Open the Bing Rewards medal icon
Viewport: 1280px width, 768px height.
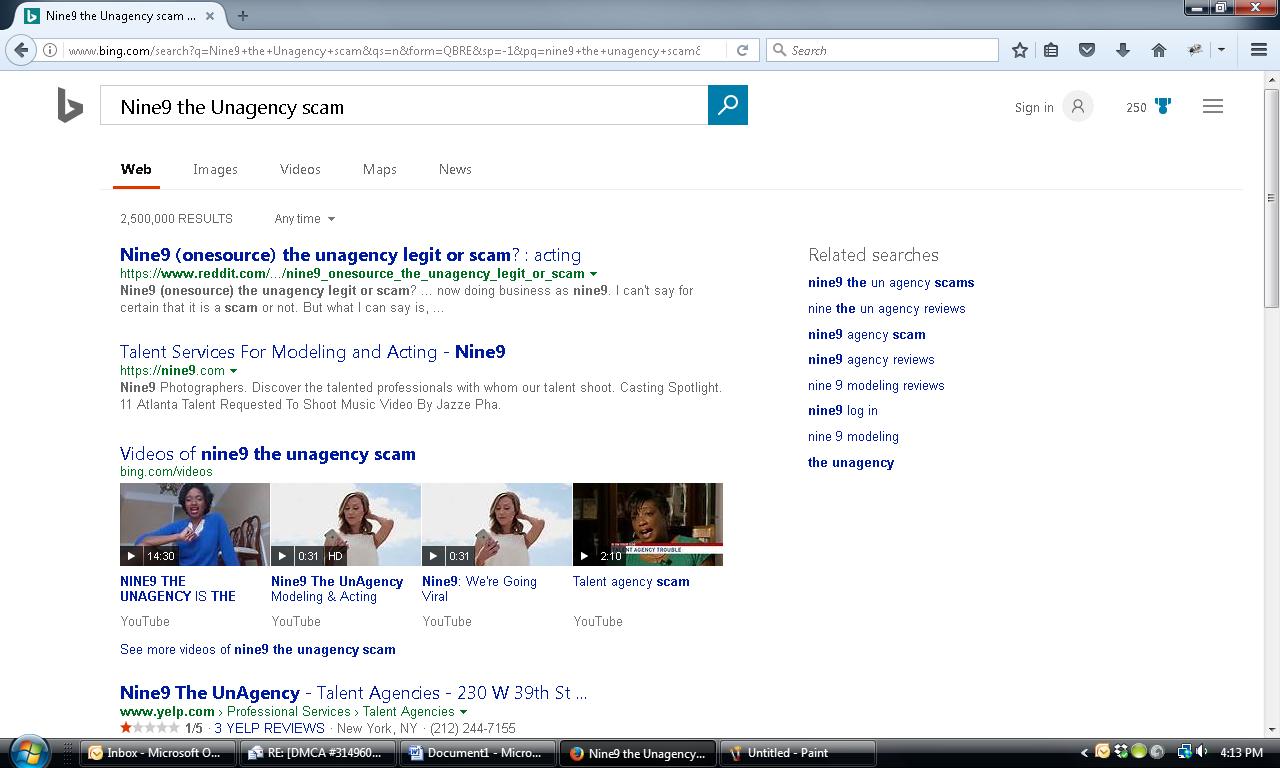[x=1162, y=106]
